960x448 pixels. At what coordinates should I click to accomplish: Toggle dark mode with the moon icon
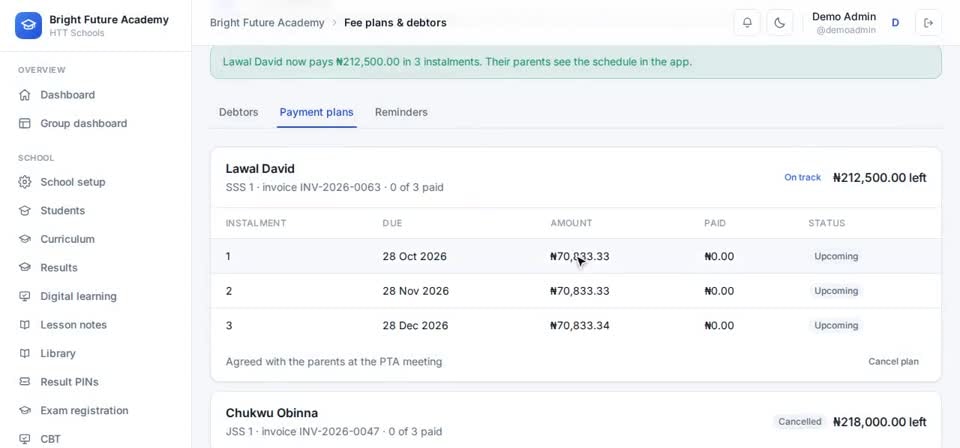tap(779, 23)
